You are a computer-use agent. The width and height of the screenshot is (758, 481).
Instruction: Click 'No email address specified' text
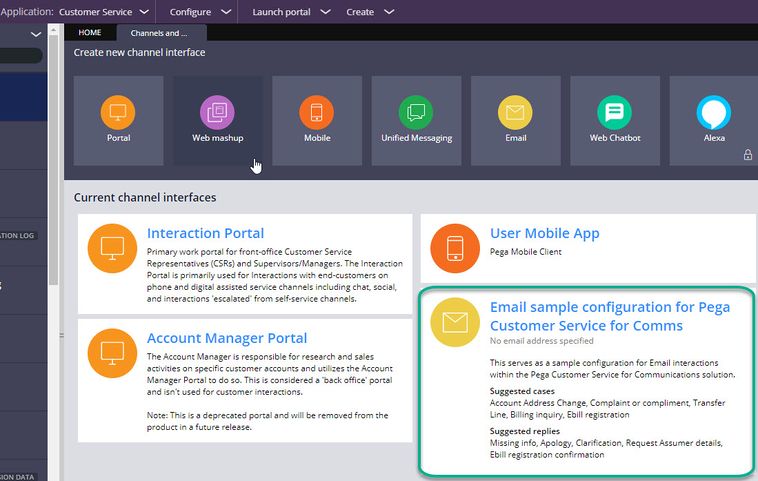(541, 341)
